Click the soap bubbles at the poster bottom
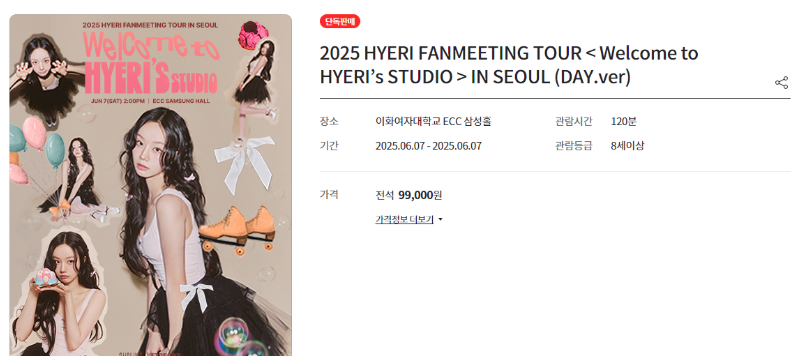The image size is (809, 364). click(241, 338)
